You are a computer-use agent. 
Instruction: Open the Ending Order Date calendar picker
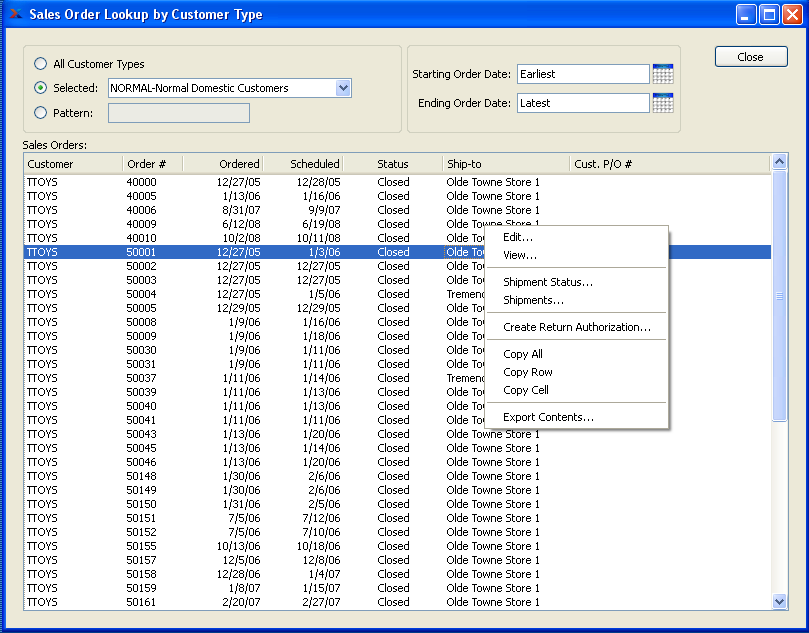click(x=662, y=103)
